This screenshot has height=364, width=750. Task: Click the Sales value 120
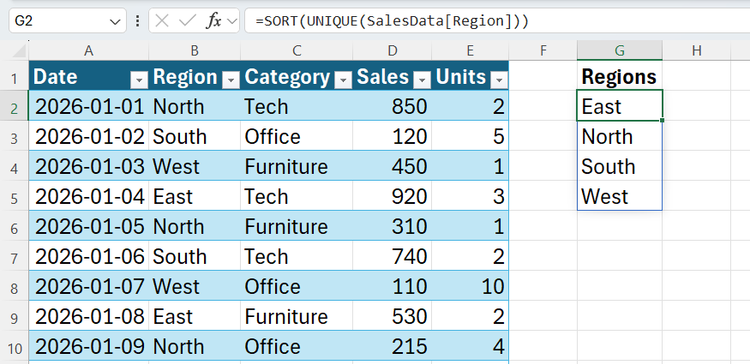pos(392,136)
